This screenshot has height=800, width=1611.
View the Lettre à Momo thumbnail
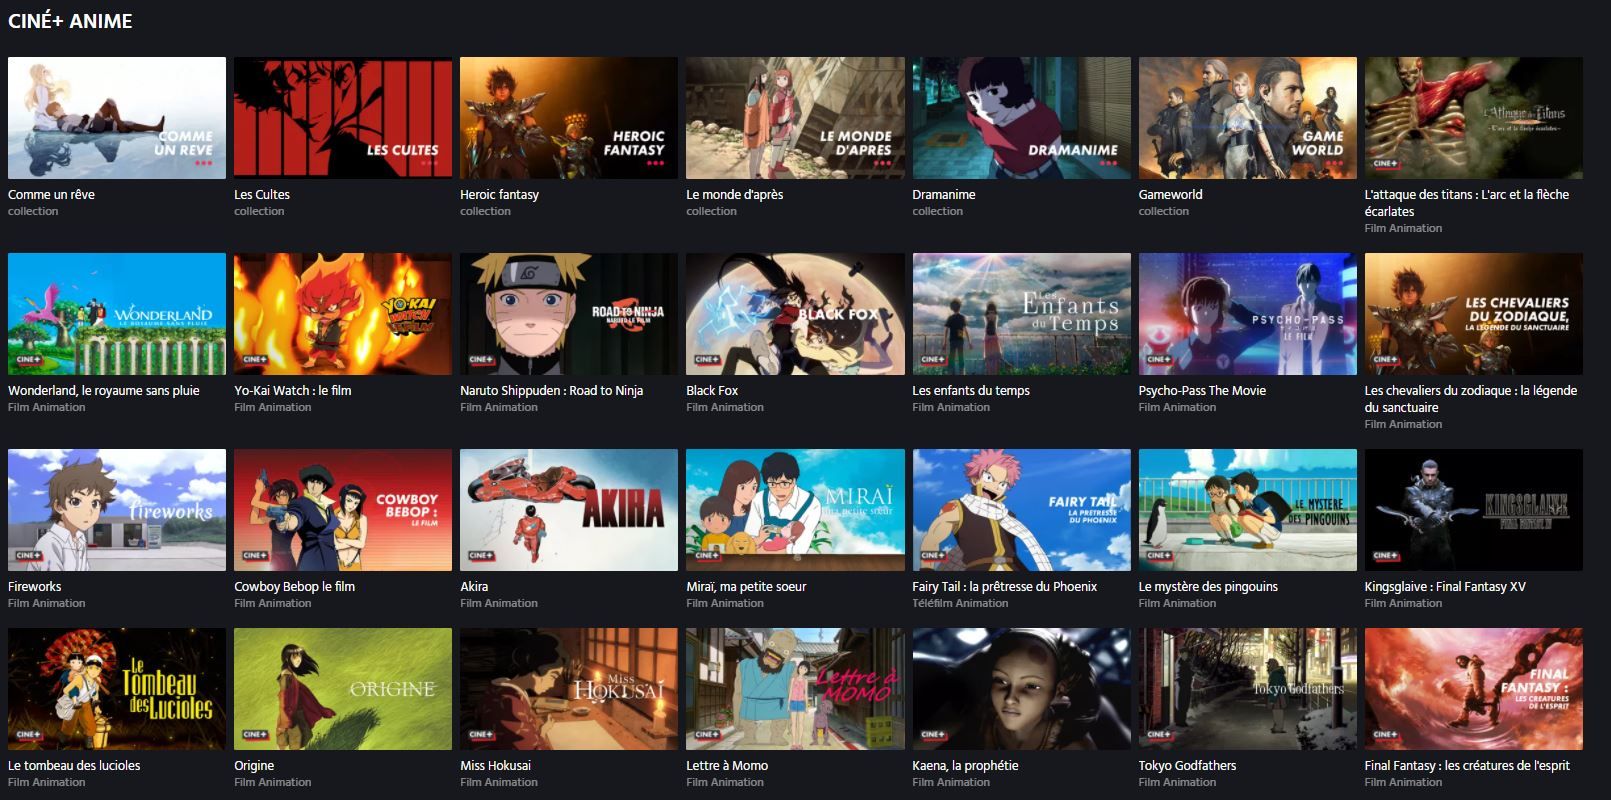point(795,689)
